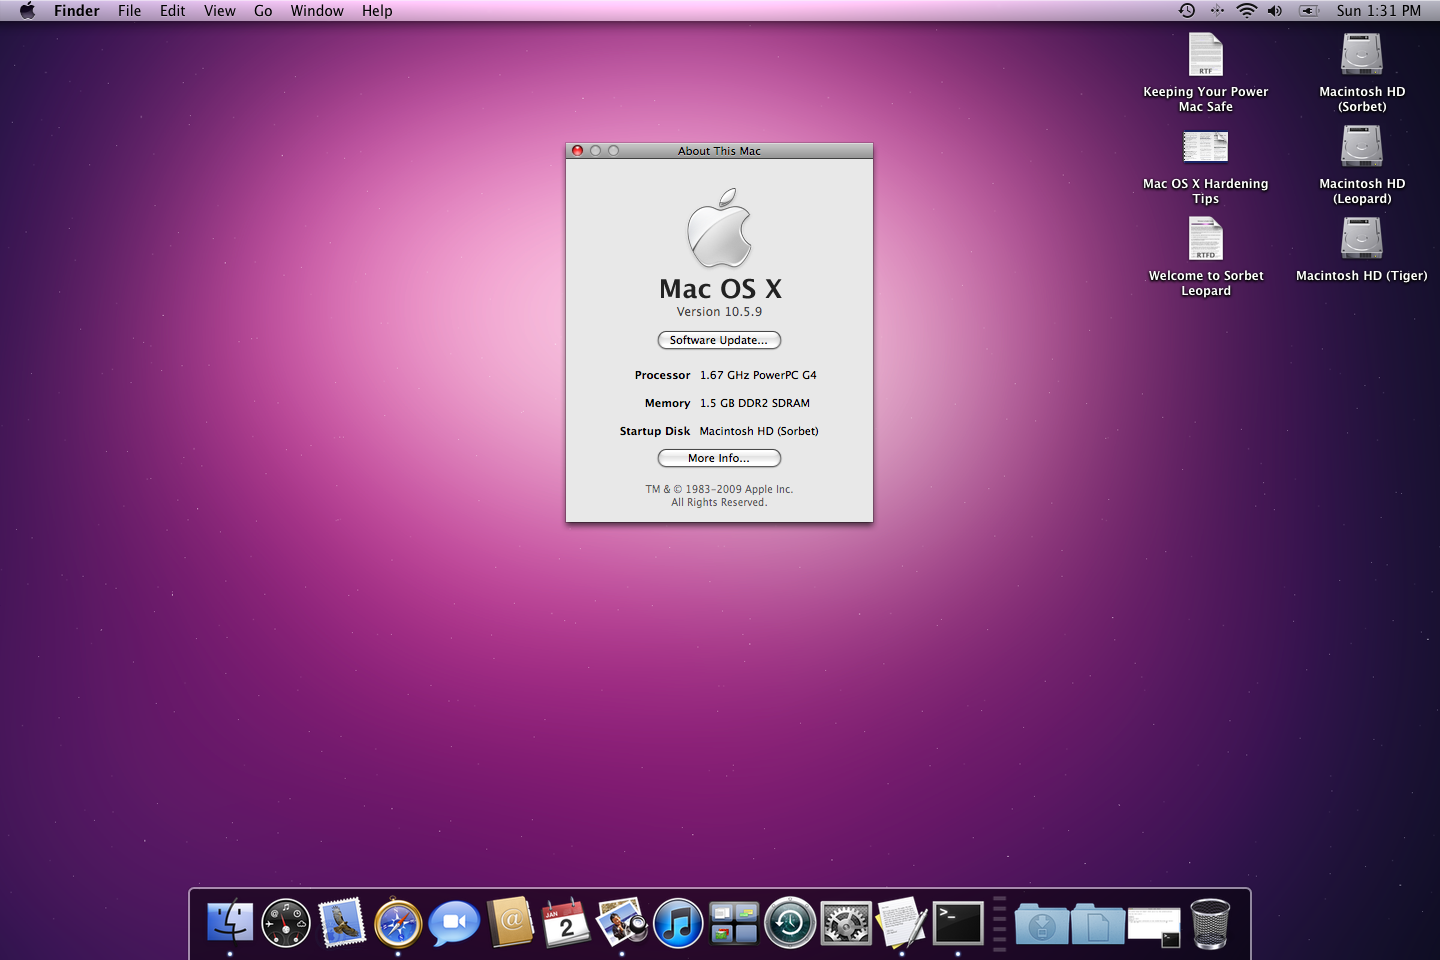Open Terminal from the Dock

click(958, 922)
